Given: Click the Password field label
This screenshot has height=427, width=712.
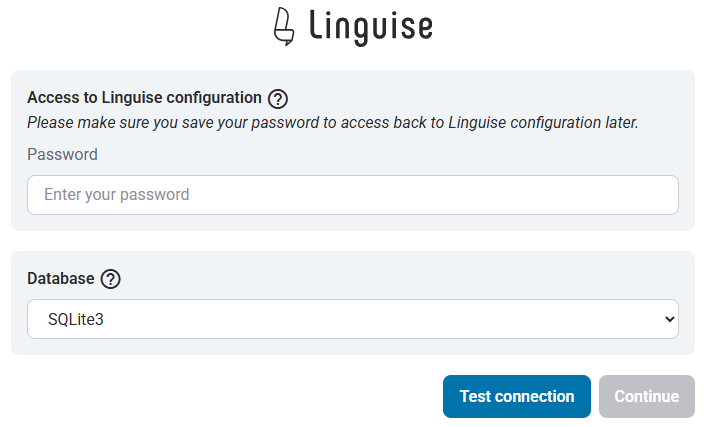Looking at the screenshot, I should pyautogui.click(x=62, y=154).
